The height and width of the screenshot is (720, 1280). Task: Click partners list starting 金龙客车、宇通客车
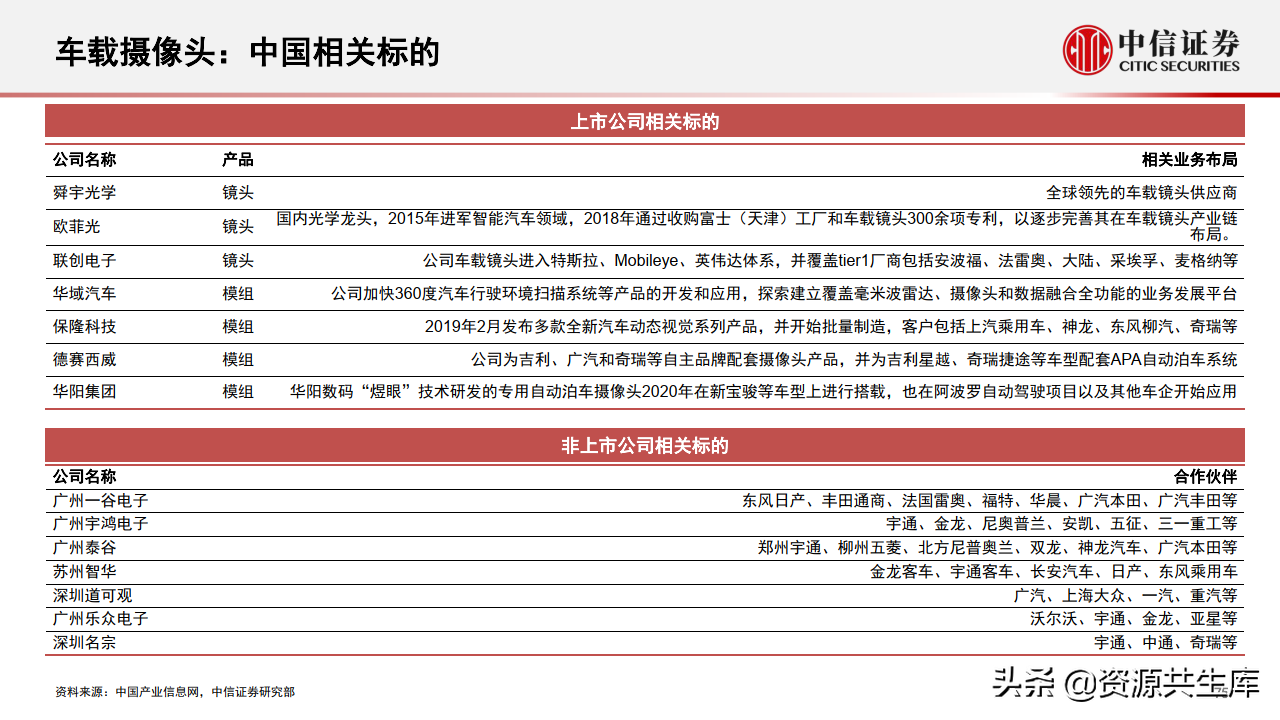click(1054, 571)
